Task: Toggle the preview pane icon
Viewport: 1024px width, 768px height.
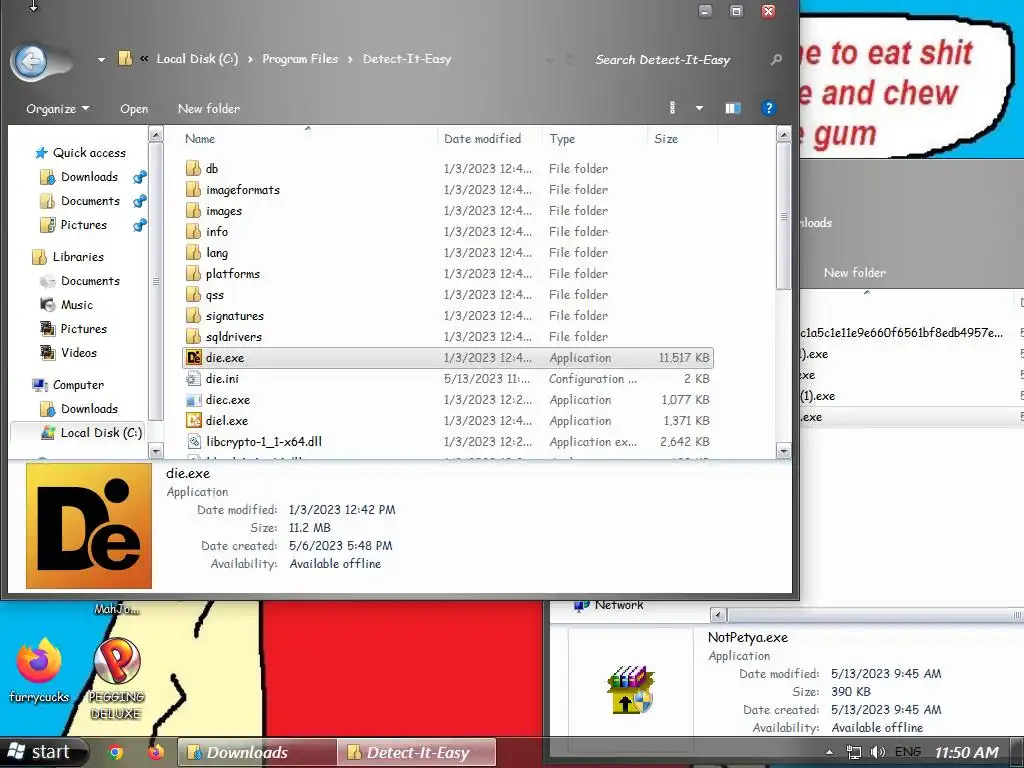Action: coord(733,108)
